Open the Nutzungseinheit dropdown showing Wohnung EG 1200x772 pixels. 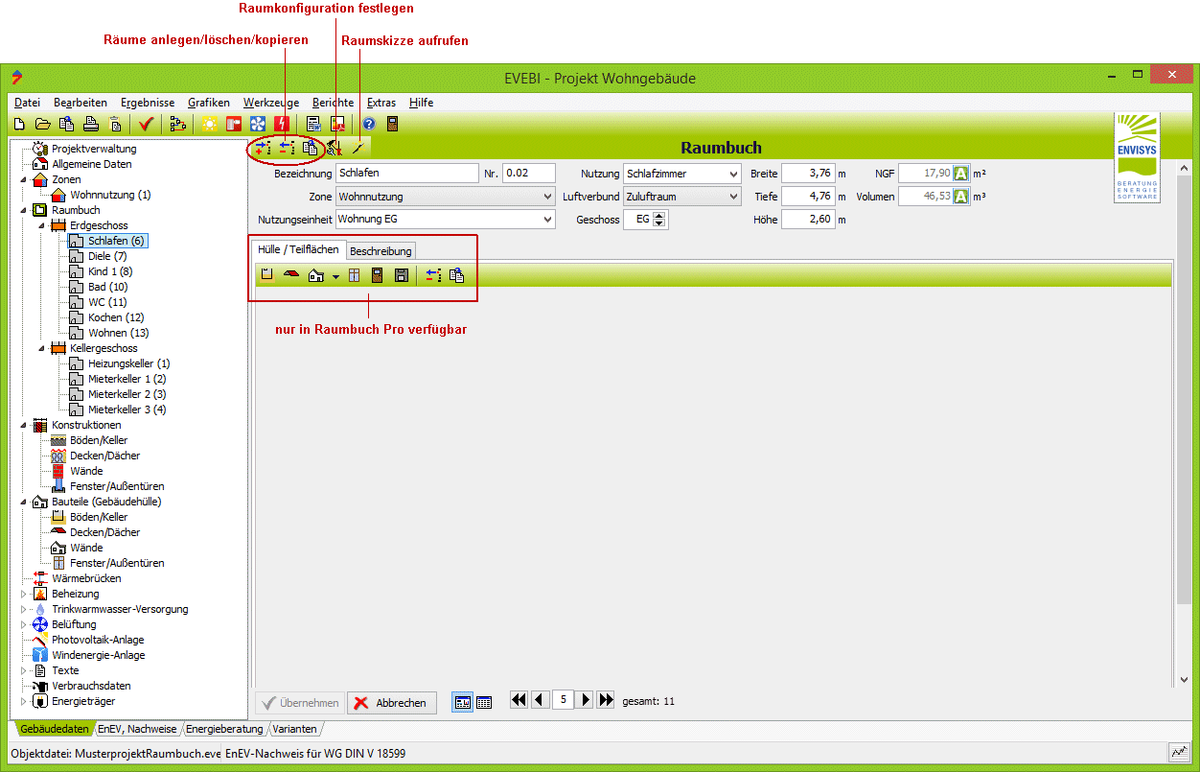[x=445, y=219]
